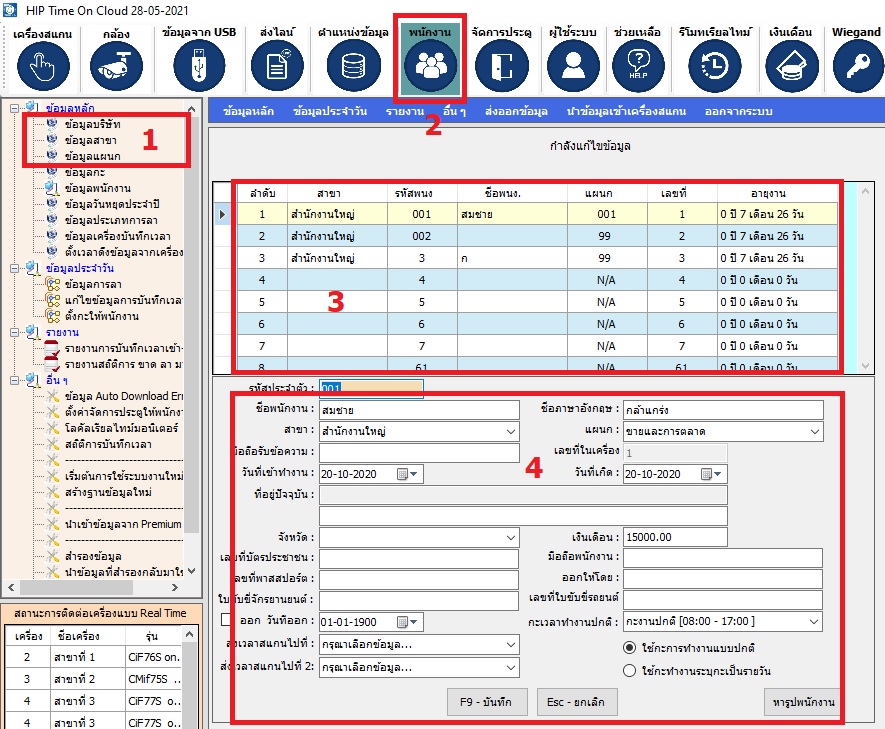Select ข้อมูลบริษัท in the tree

(93, 124)
